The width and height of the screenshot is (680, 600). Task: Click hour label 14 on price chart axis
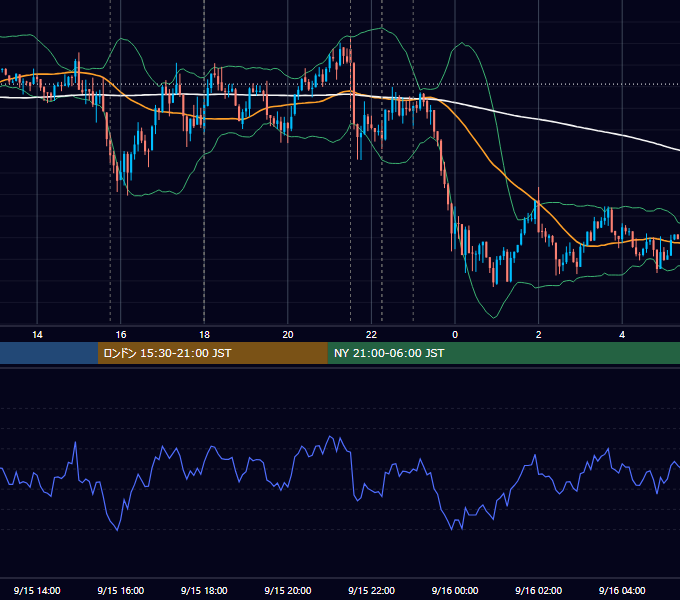(37, 334)
